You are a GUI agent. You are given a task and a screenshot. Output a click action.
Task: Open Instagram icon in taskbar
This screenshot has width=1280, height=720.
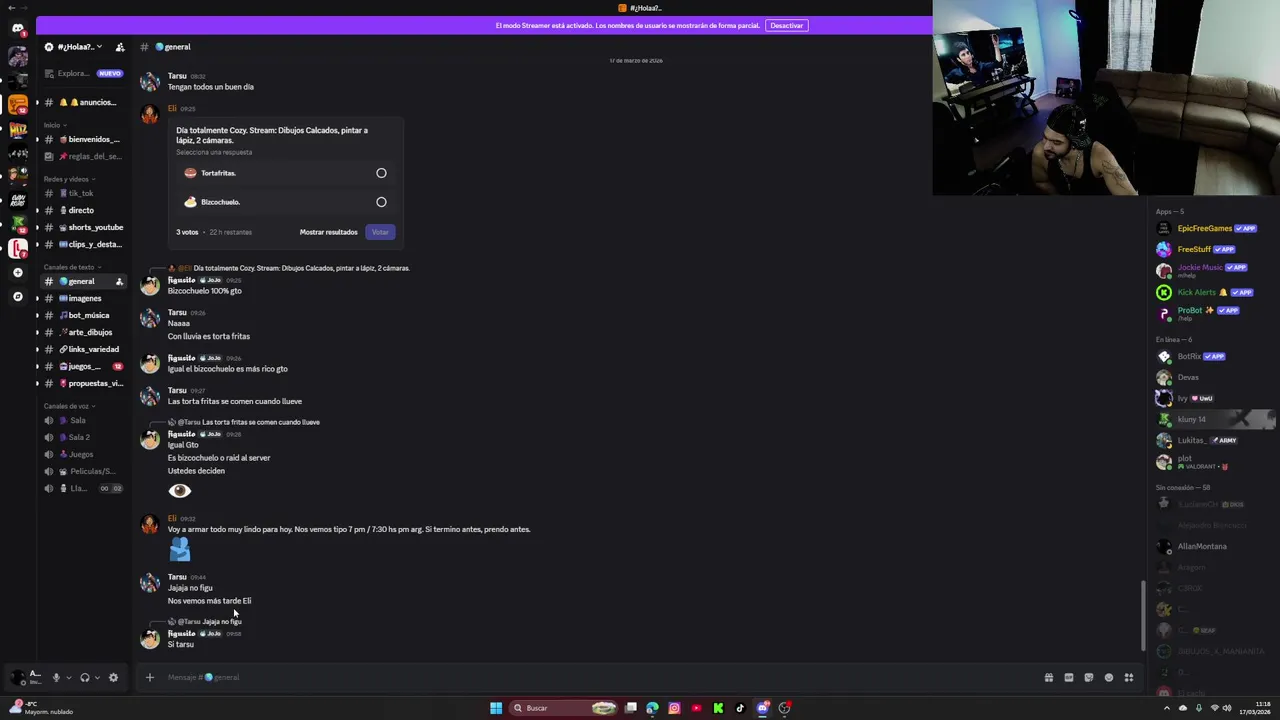674,708
